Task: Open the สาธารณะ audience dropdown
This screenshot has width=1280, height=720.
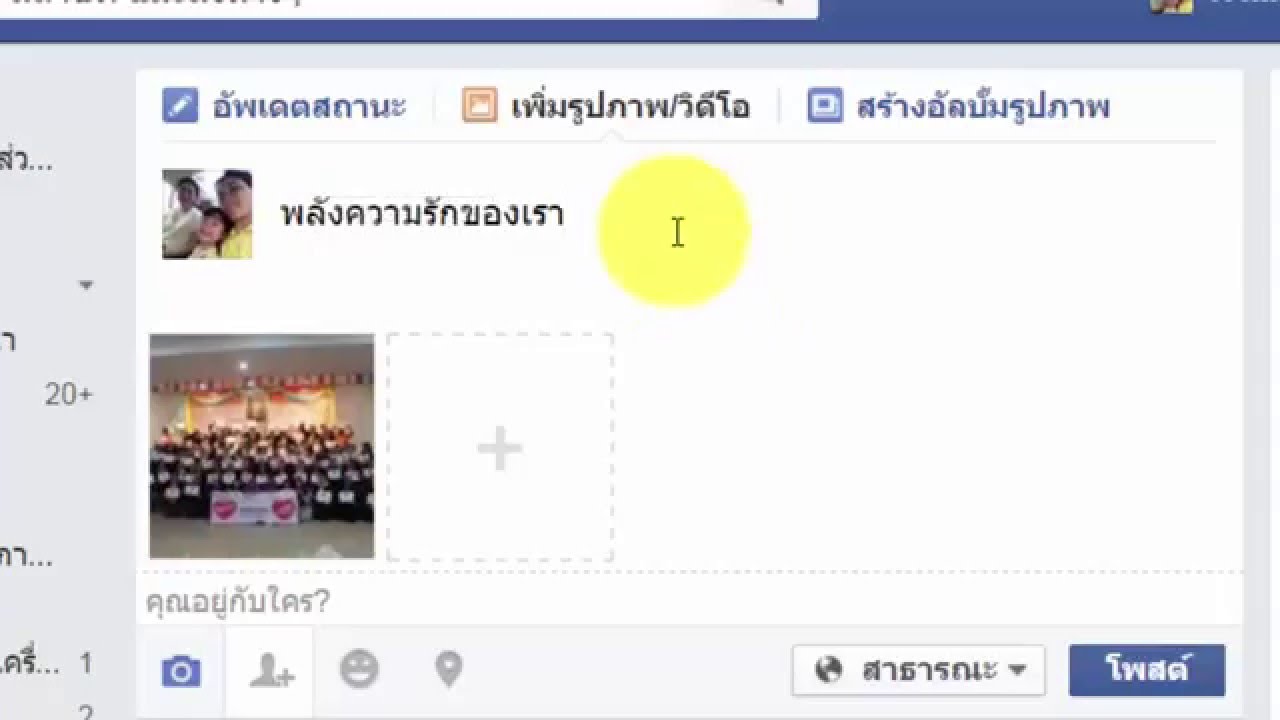Action: [918, 670]
